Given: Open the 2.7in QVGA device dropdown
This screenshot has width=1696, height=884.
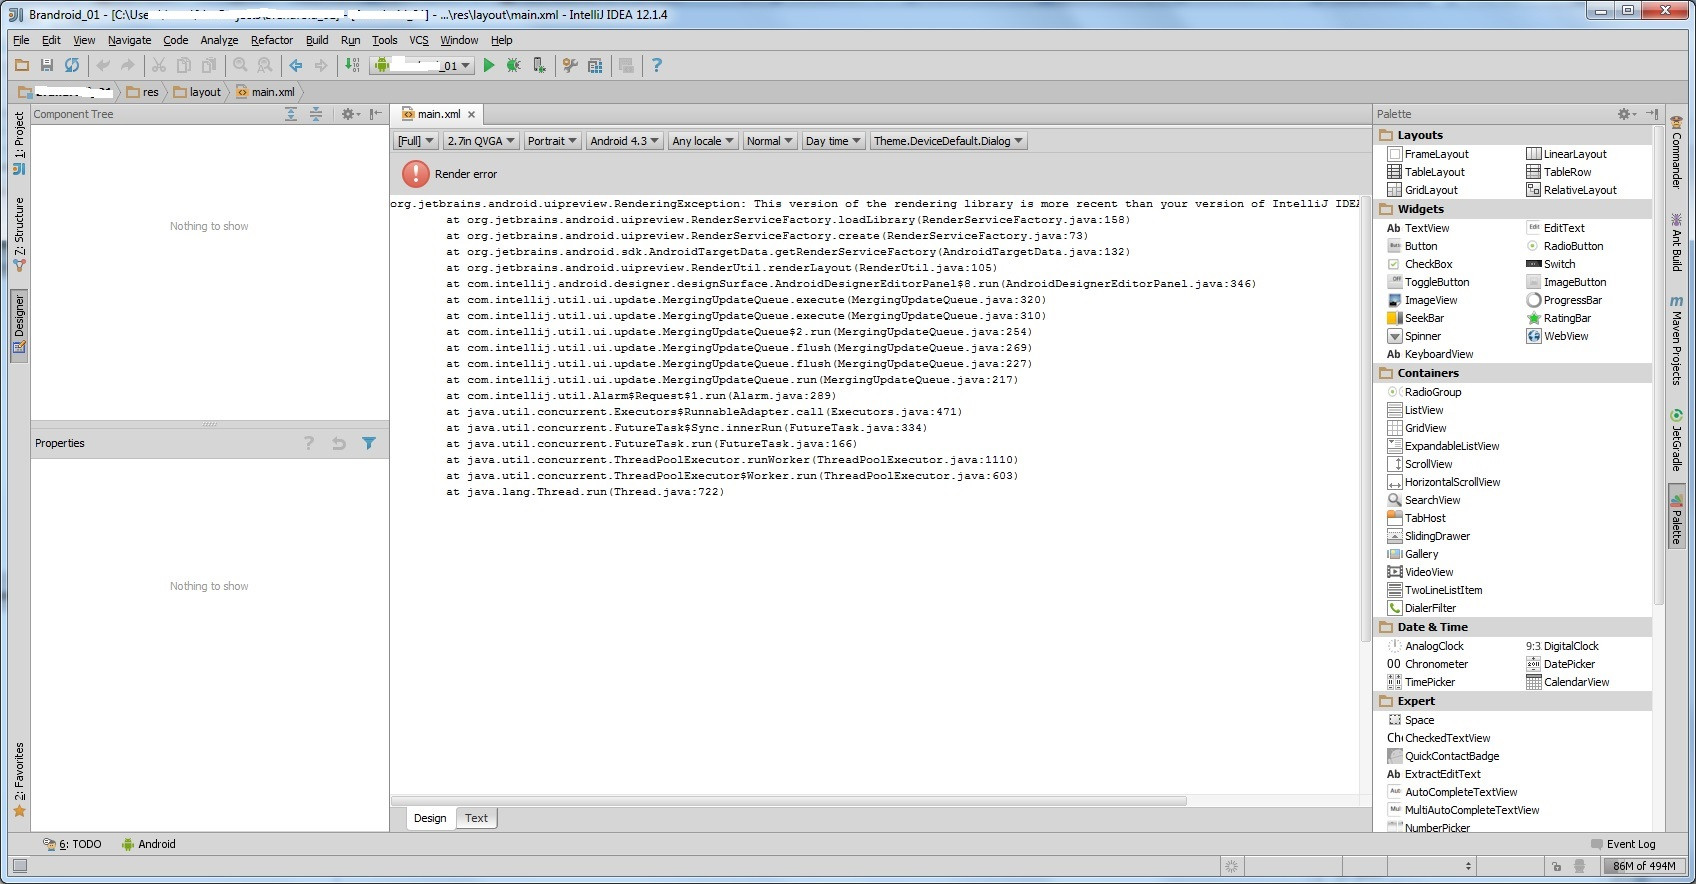Looking at the screenshot, I should tap(481, 141).
